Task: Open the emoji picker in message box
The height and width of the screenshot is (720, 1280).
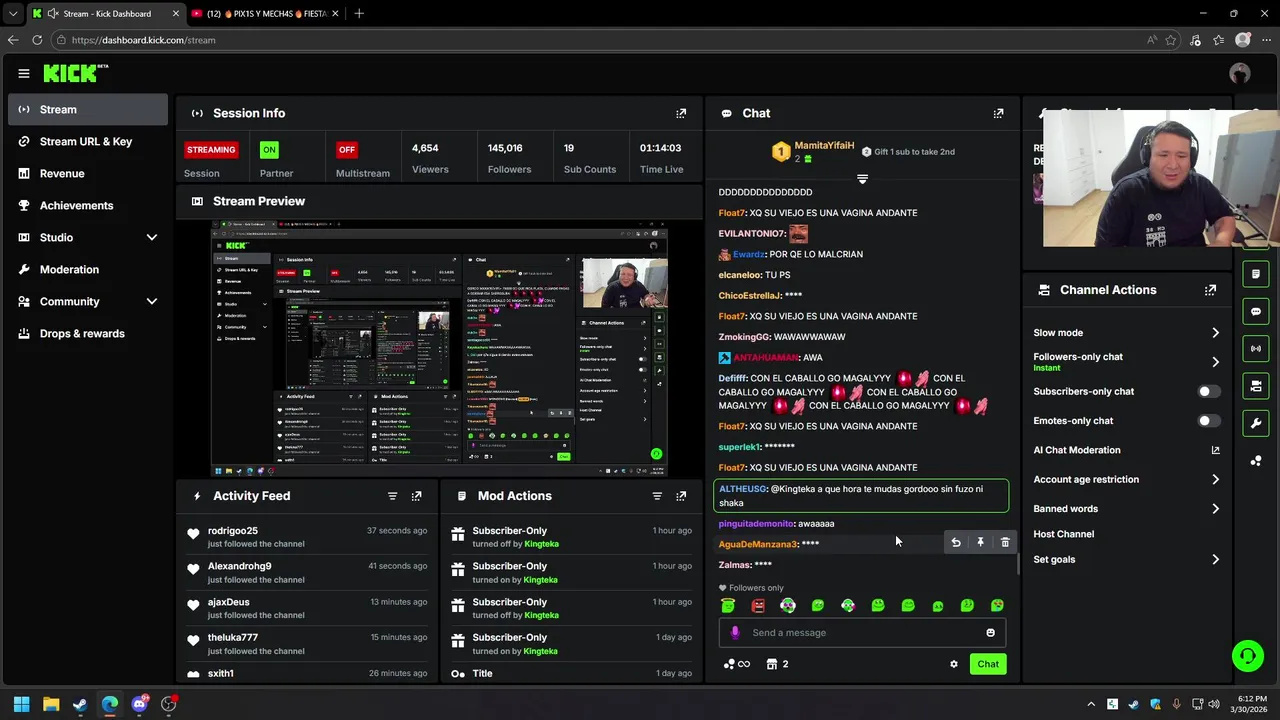Action: point(990,632)
